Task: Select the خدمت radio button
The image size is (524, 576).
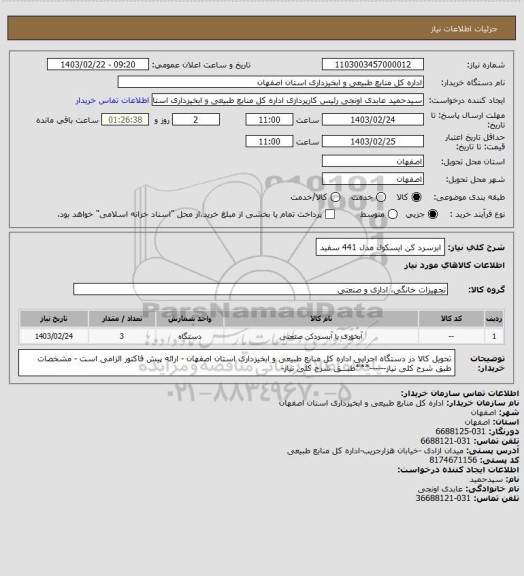Action: [381, 197]
